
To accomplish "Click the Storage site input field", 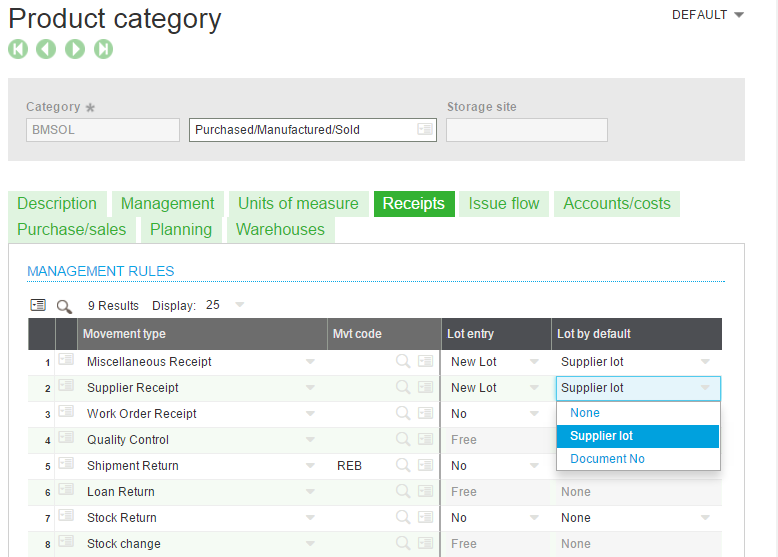I will 526,130.
